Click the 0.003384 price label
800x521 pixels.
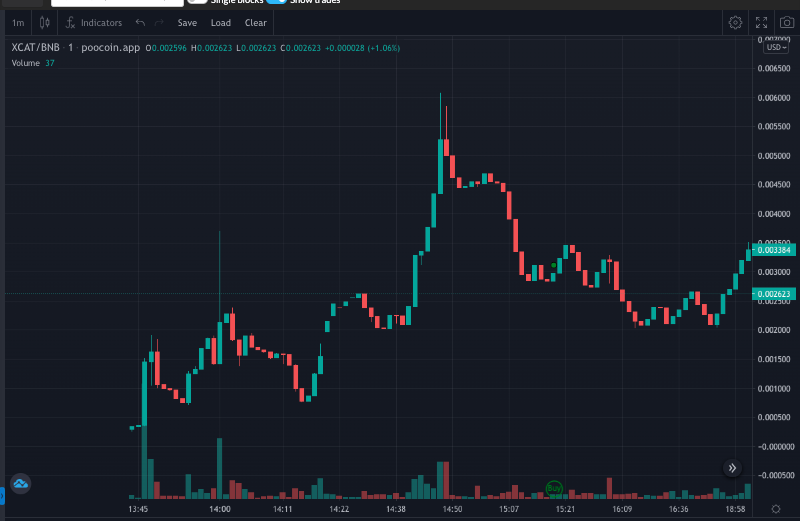tap(774, 250)
